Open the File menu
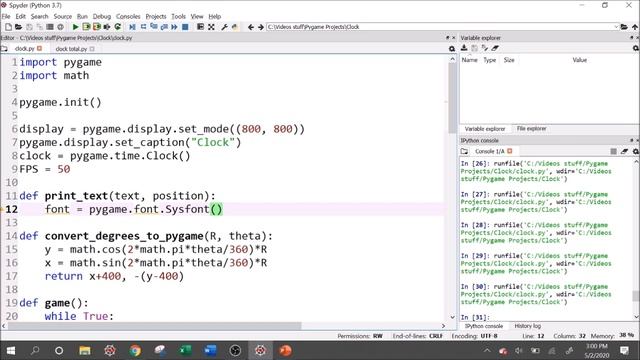Viewport: 640px width, 360px height. point(6,16)
